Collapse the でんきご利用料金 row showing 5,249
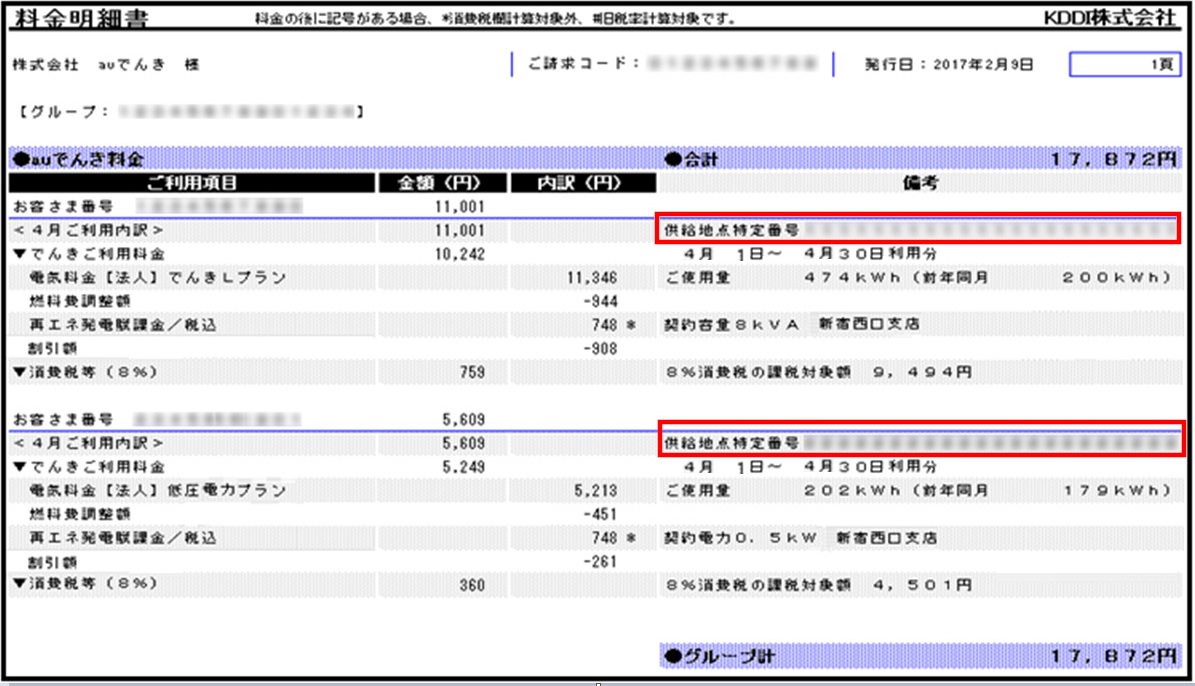Viewport: 1195px width, 686px height. [x=18, y=466]
